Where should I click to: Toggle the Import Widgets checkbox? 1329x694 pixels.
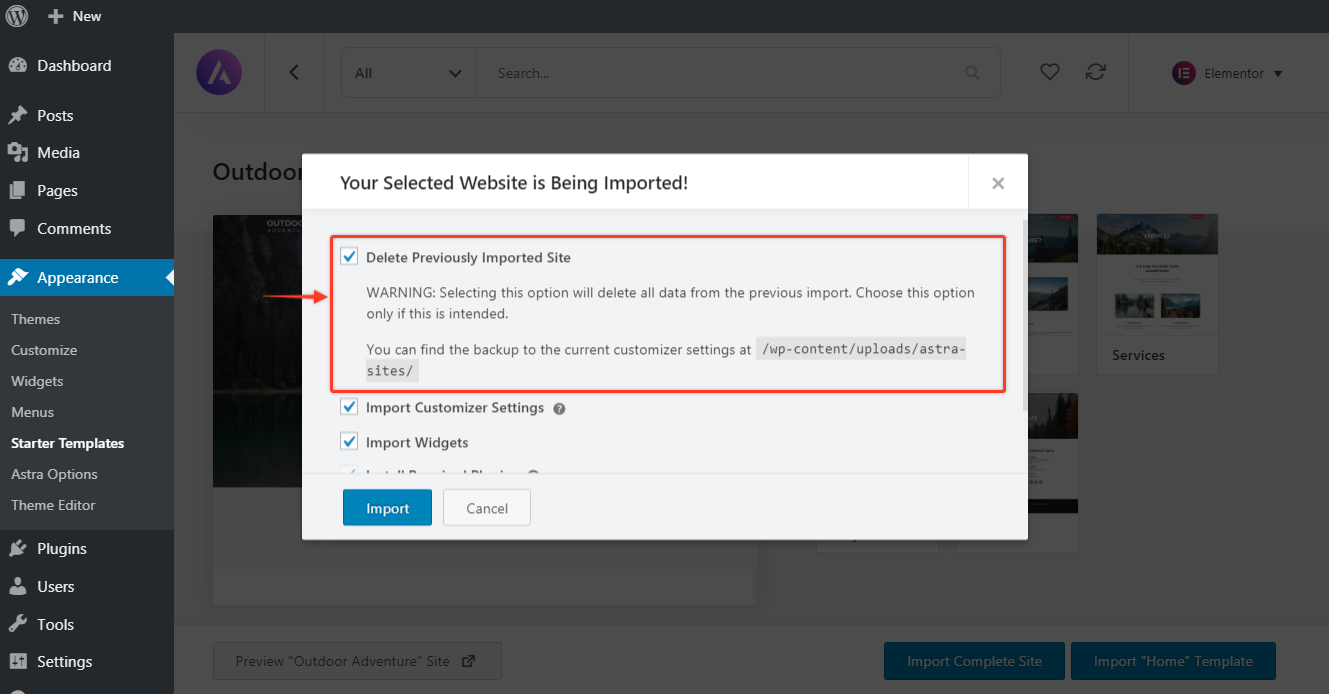[349, 441]
